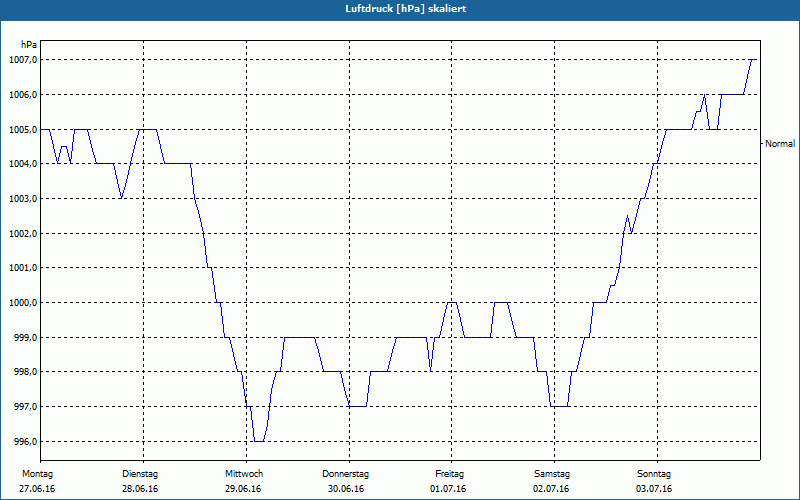Click the date 29.06.16
Viewport: 800px width, 500px height.
click(243, 489)
